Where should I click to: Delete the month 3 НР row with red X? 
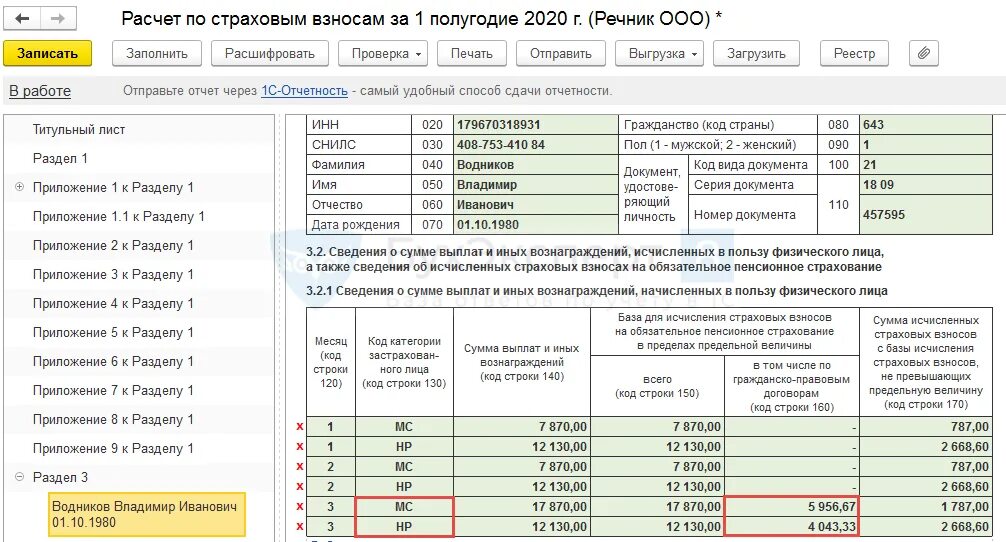coord(300,527)
